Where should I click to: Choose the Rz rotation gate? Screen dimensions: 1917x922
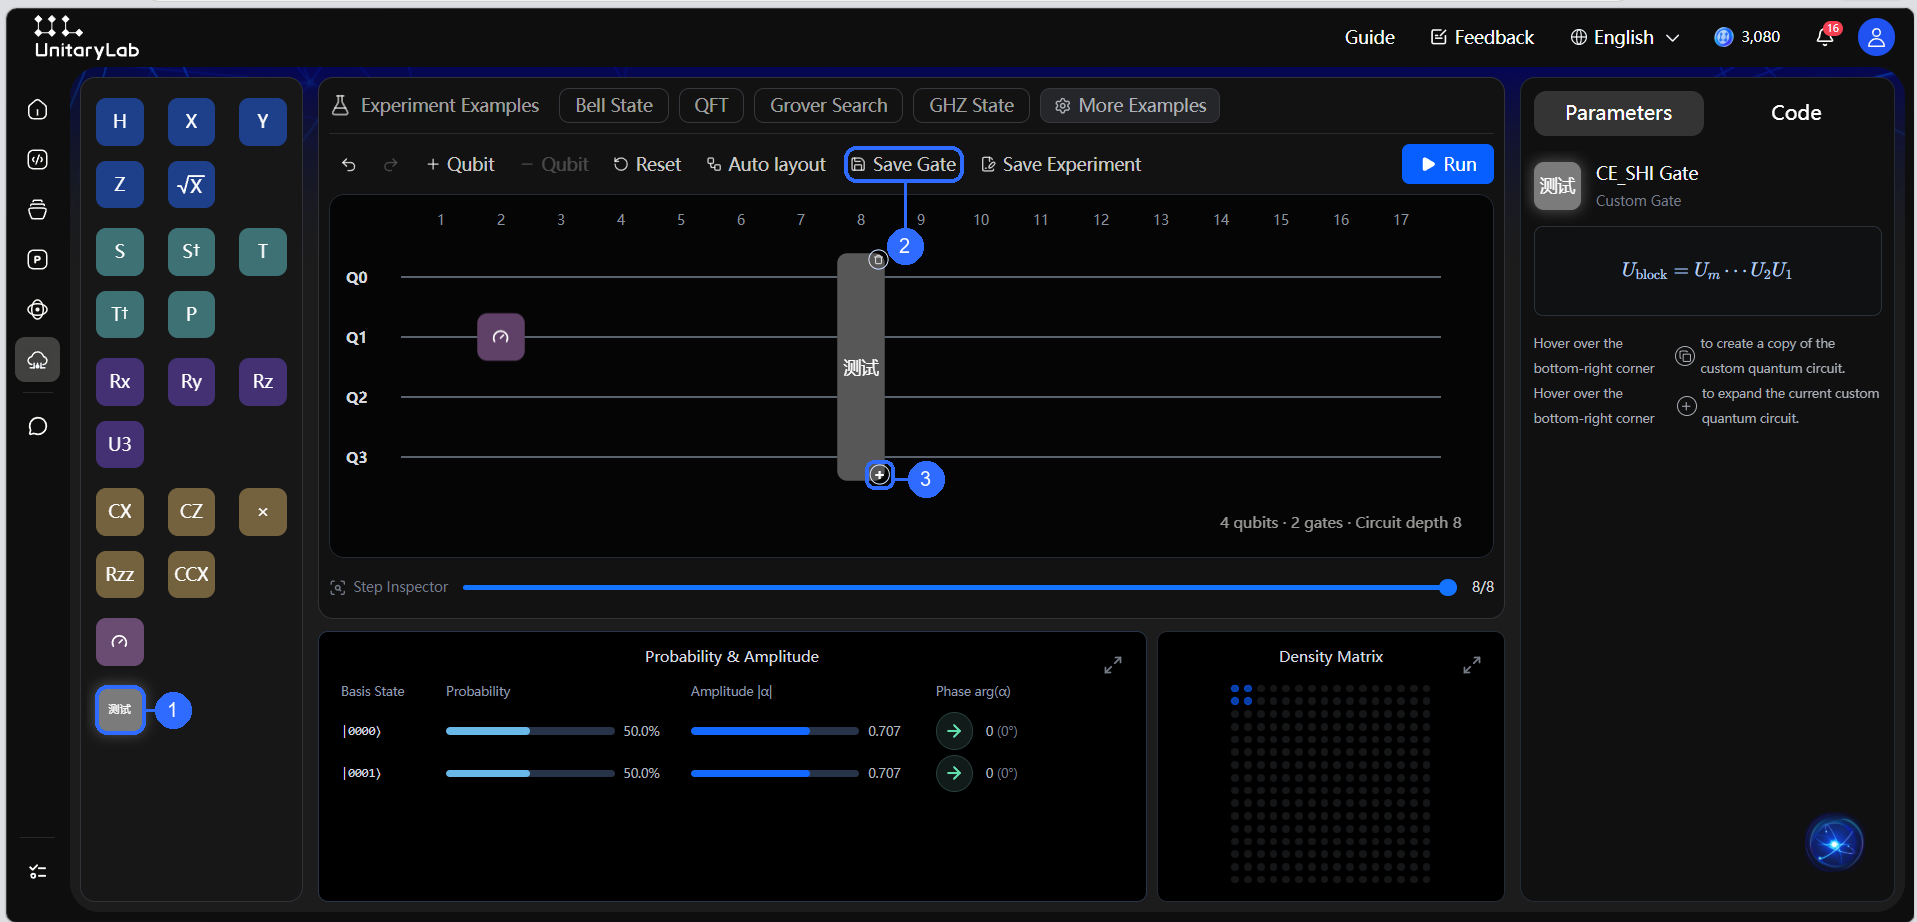coord(263,382)
